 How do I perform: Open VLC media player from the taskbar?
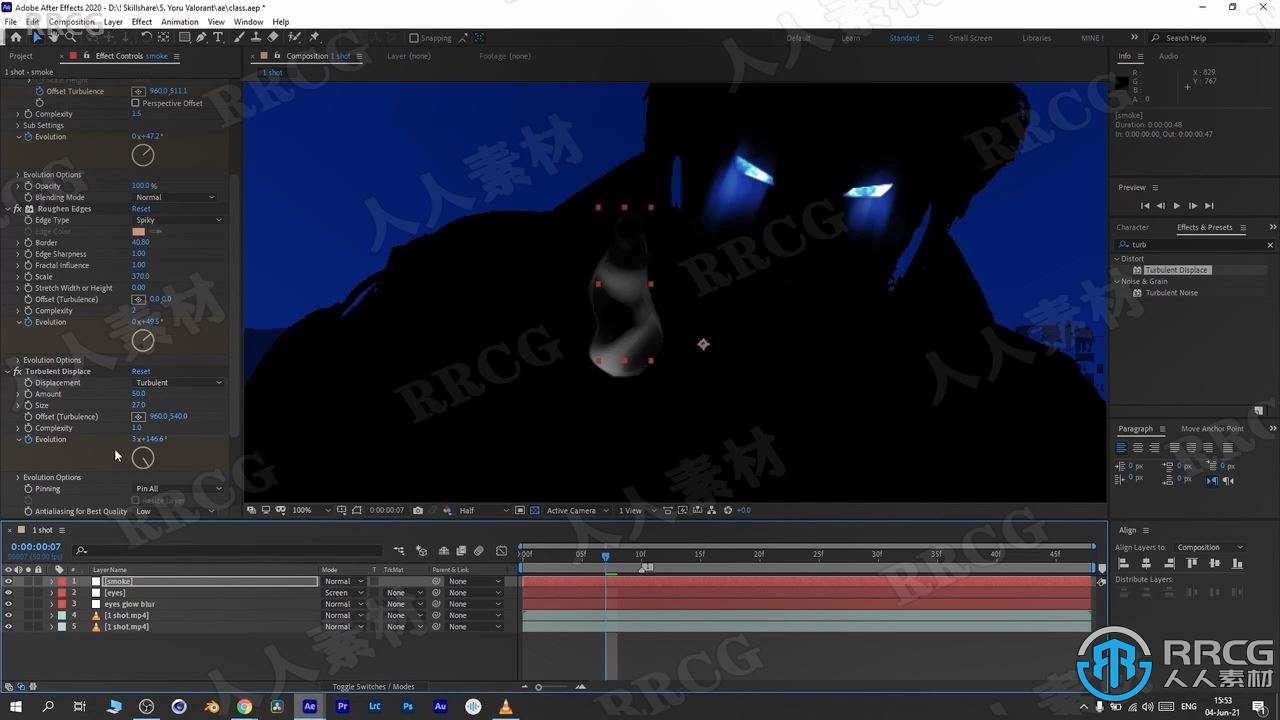(505, 706)
